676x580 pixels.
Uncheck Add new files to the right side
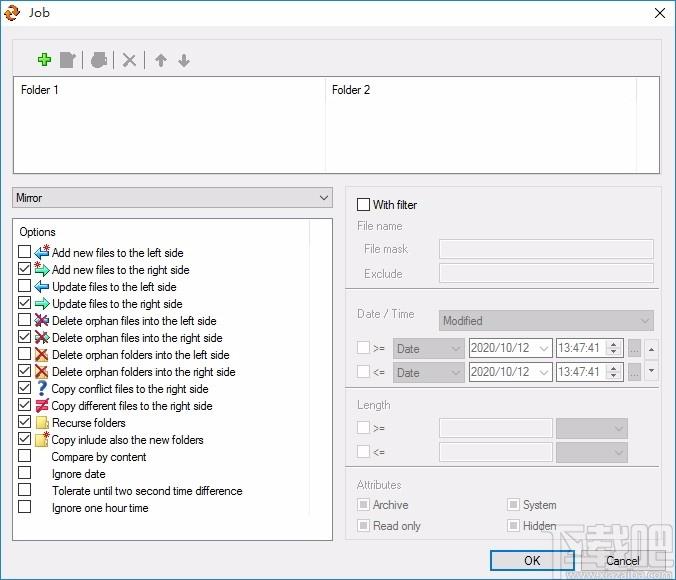[25, 268]
